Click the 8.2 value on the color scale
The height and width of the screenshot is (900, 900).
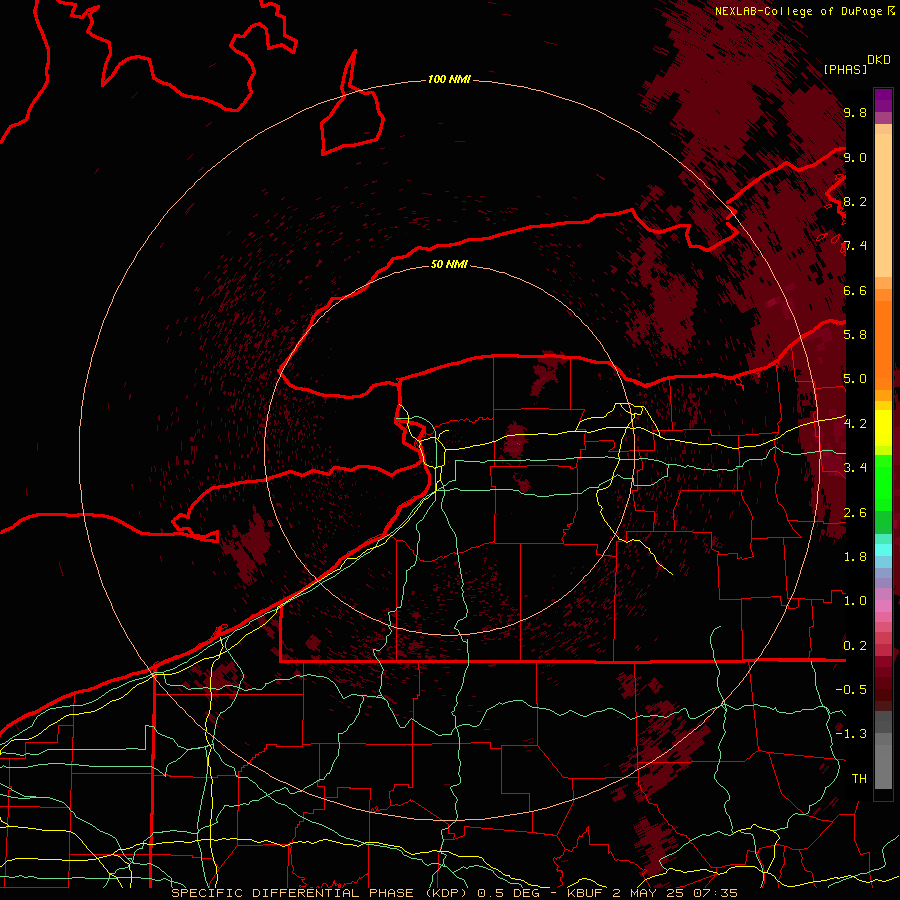coord(855,201)
